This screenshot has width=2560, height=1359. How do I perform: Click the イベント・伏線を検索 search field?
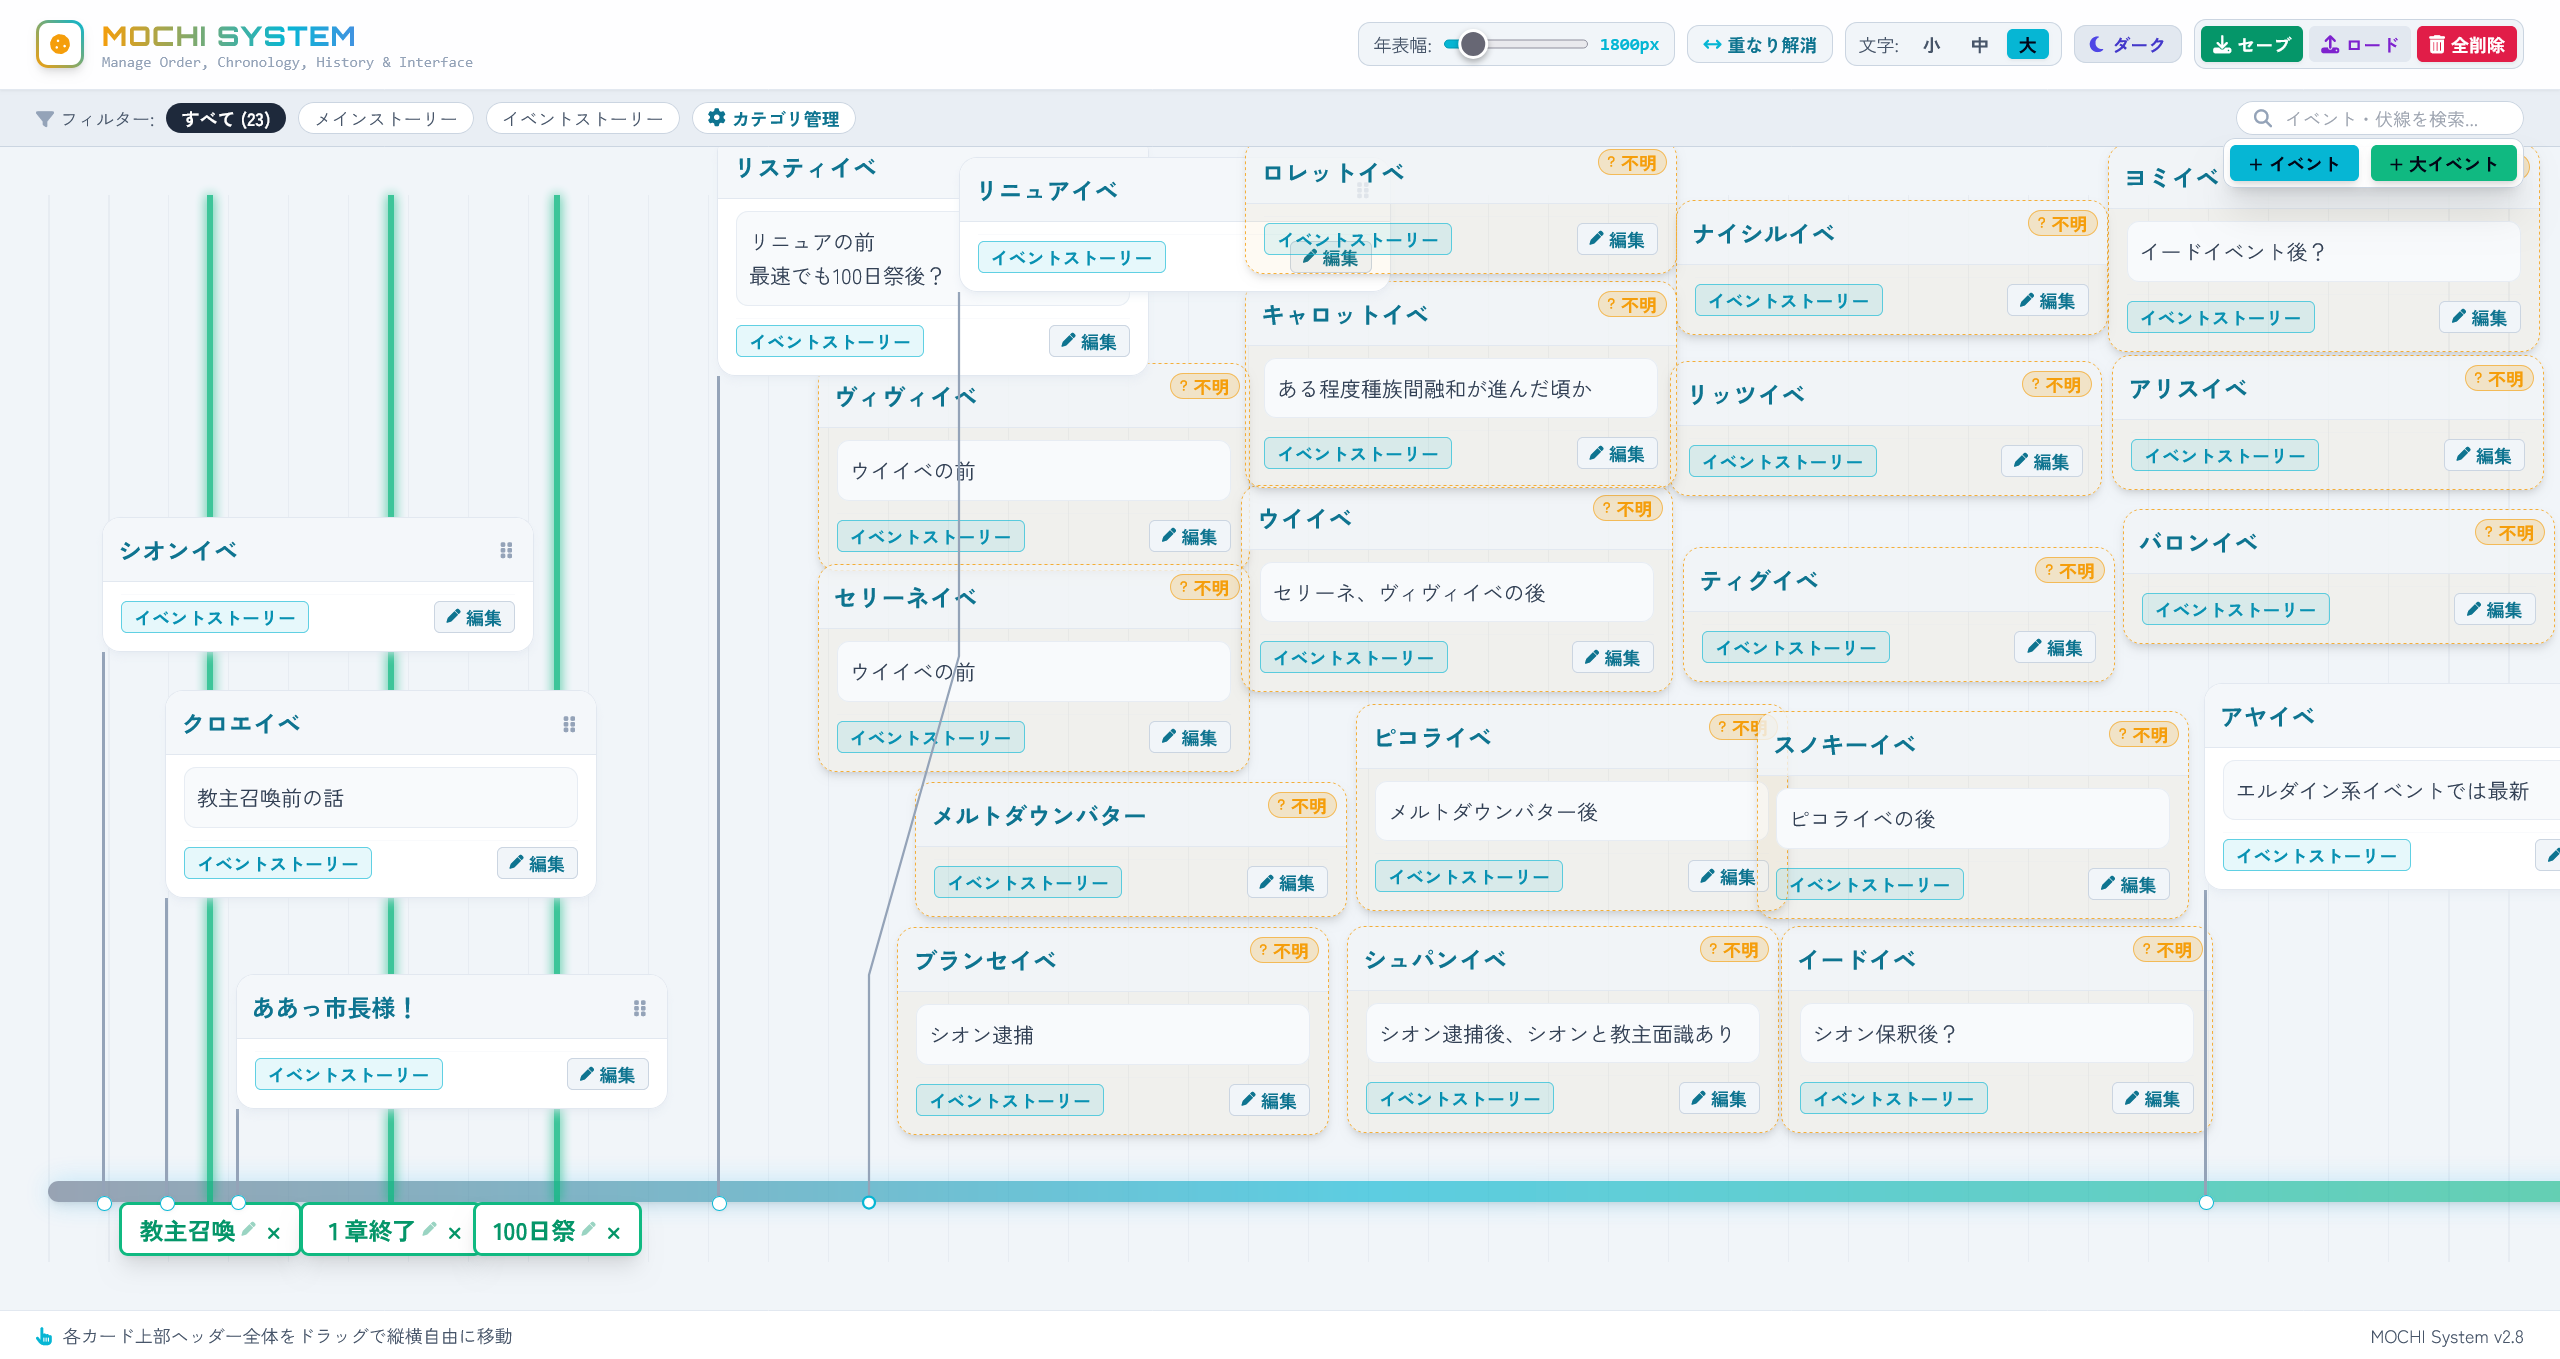[x=2380, y=119]
